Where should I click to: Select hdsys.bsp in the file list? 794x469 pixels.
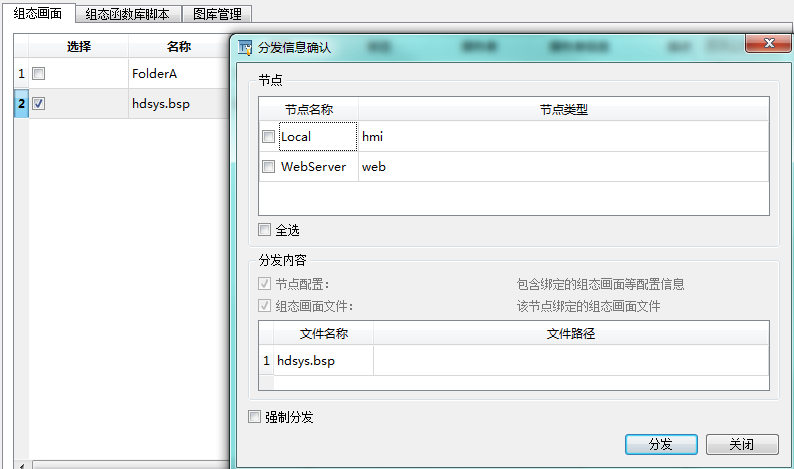(x=323, y=361)
